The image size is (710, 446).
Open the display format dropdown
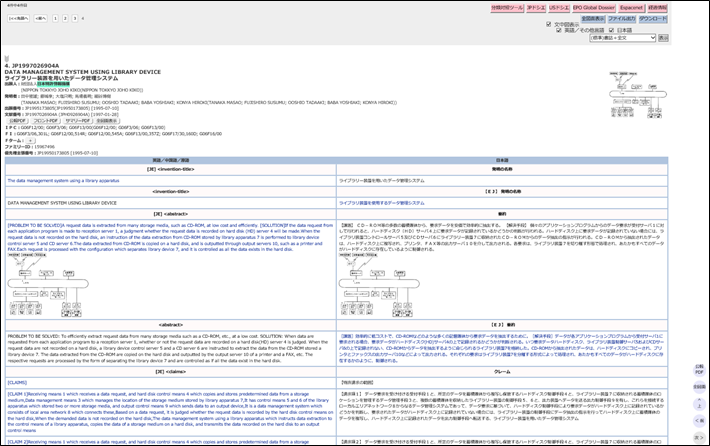[x=623, y=38]
